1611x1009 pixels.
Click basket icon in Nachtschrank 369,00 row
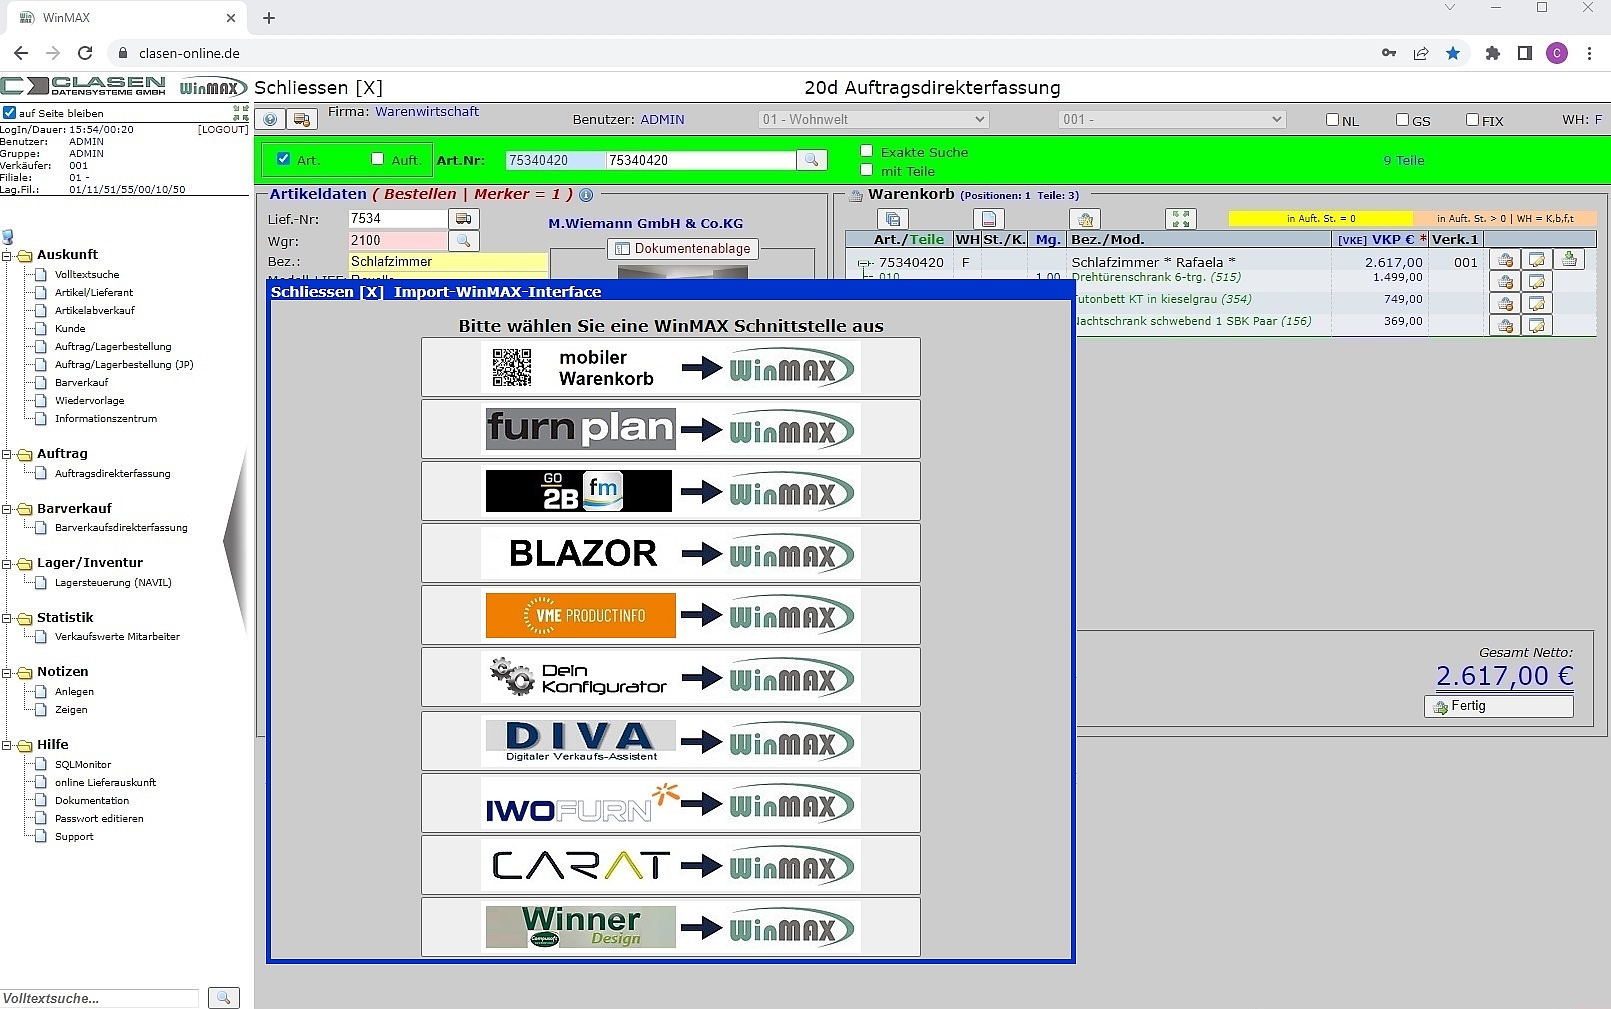(x=1505, y=325)
